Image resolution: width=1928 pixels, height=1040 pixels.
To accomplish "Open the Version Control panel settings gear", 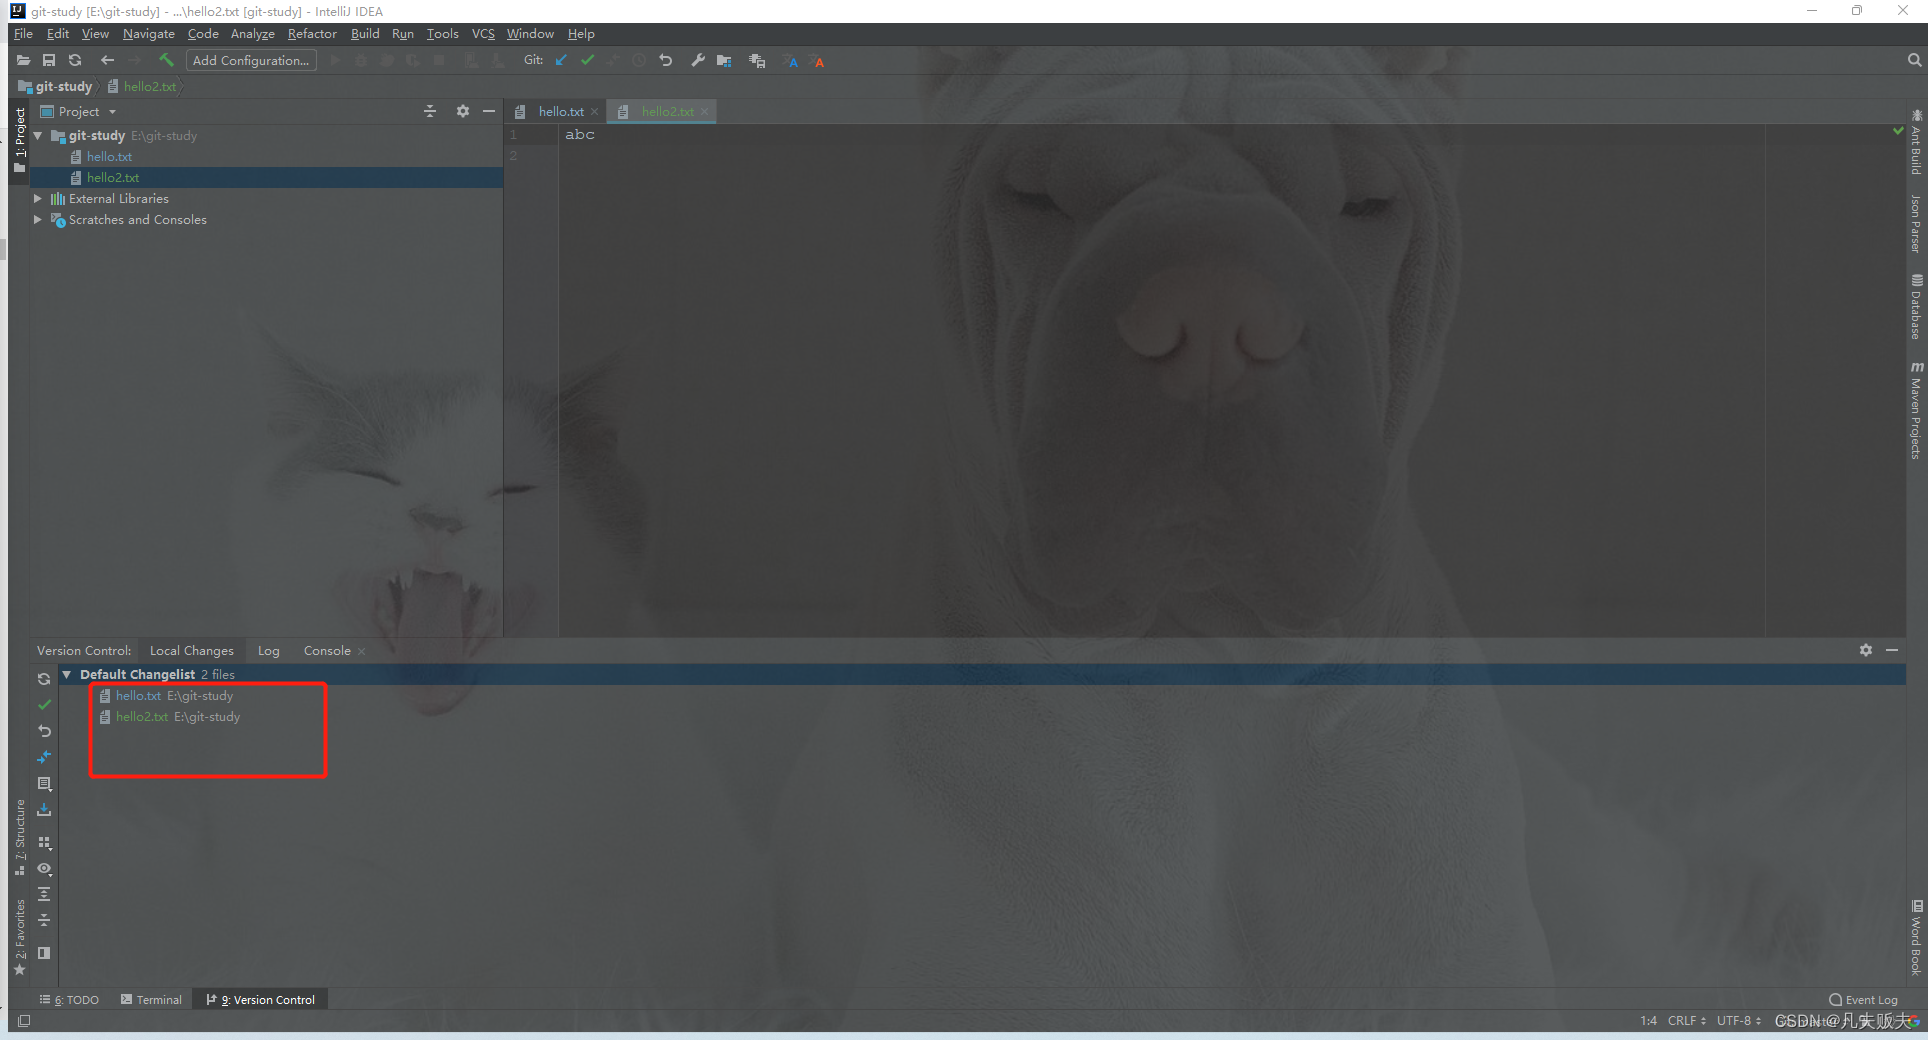I will (1866, 650).
